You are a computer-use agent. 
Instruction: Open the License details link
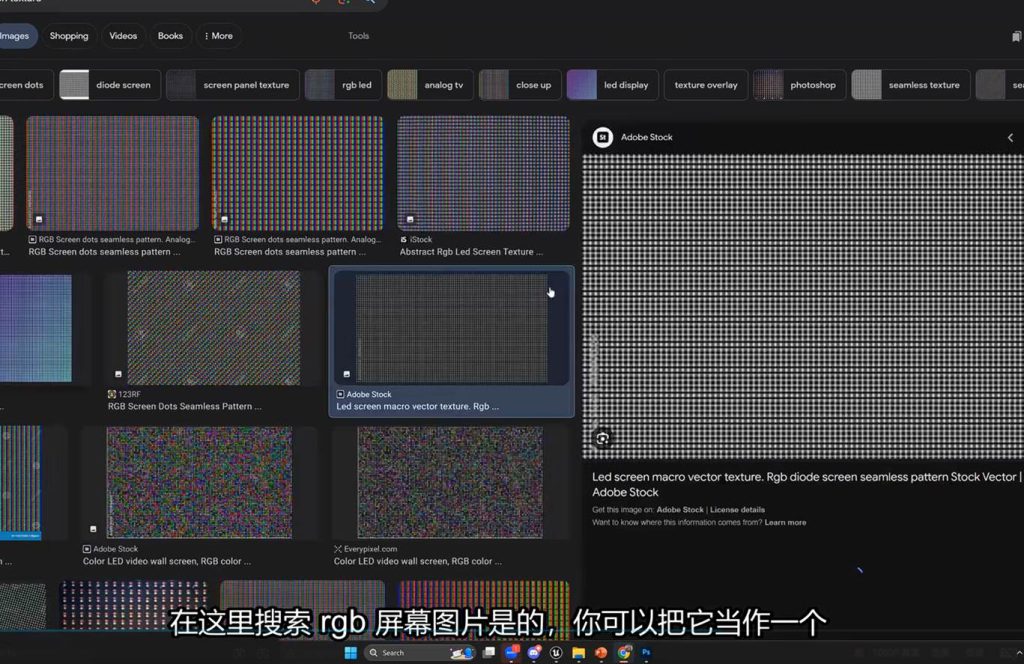737,510
